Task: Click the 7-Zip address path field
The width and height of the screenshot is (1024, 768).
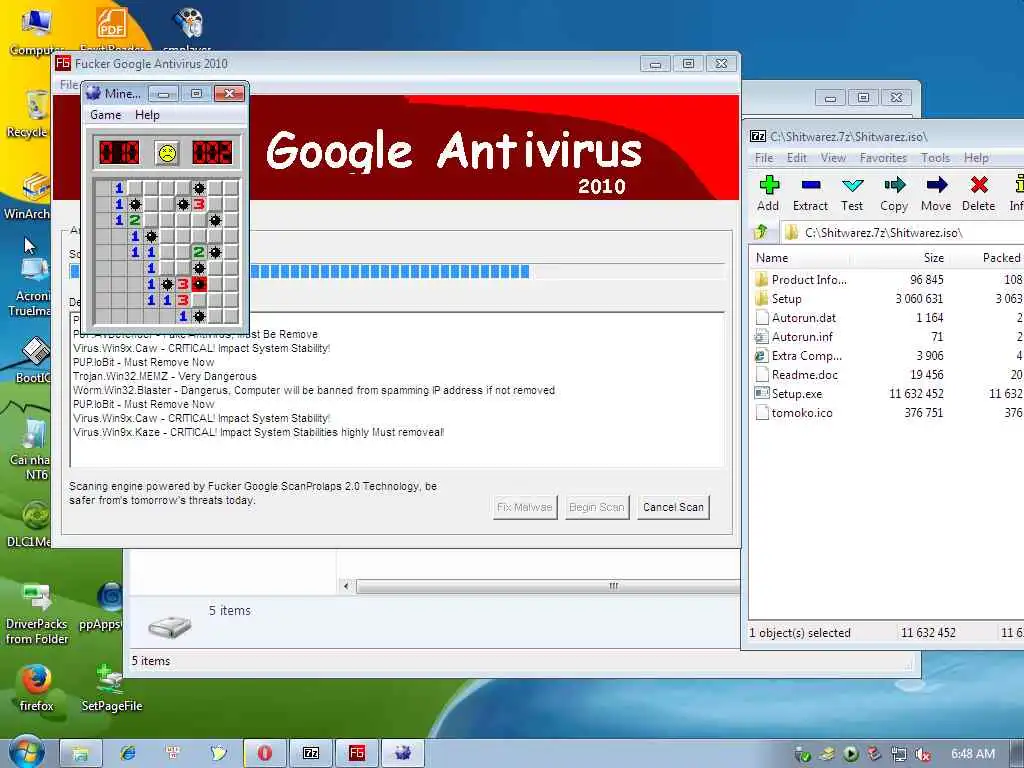Action: [x=904, y=232]
